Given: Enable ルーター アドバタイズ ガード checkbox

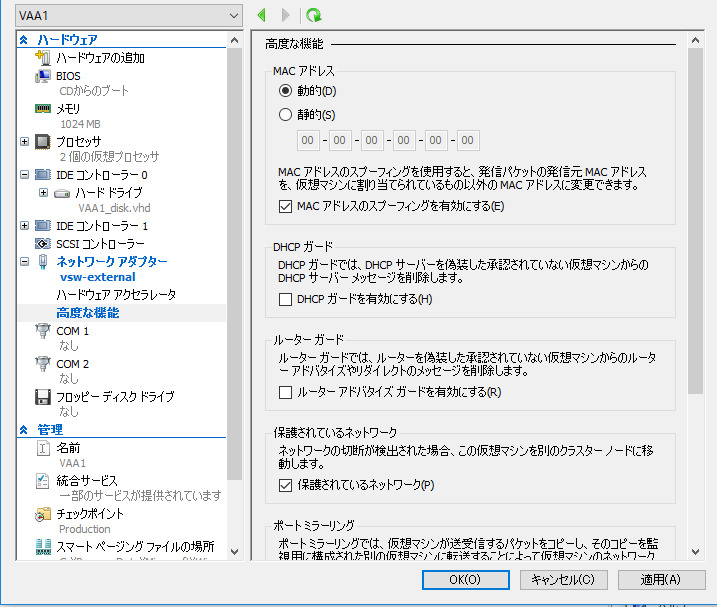Looking at the screenshot, I should (x=286, y=392).
